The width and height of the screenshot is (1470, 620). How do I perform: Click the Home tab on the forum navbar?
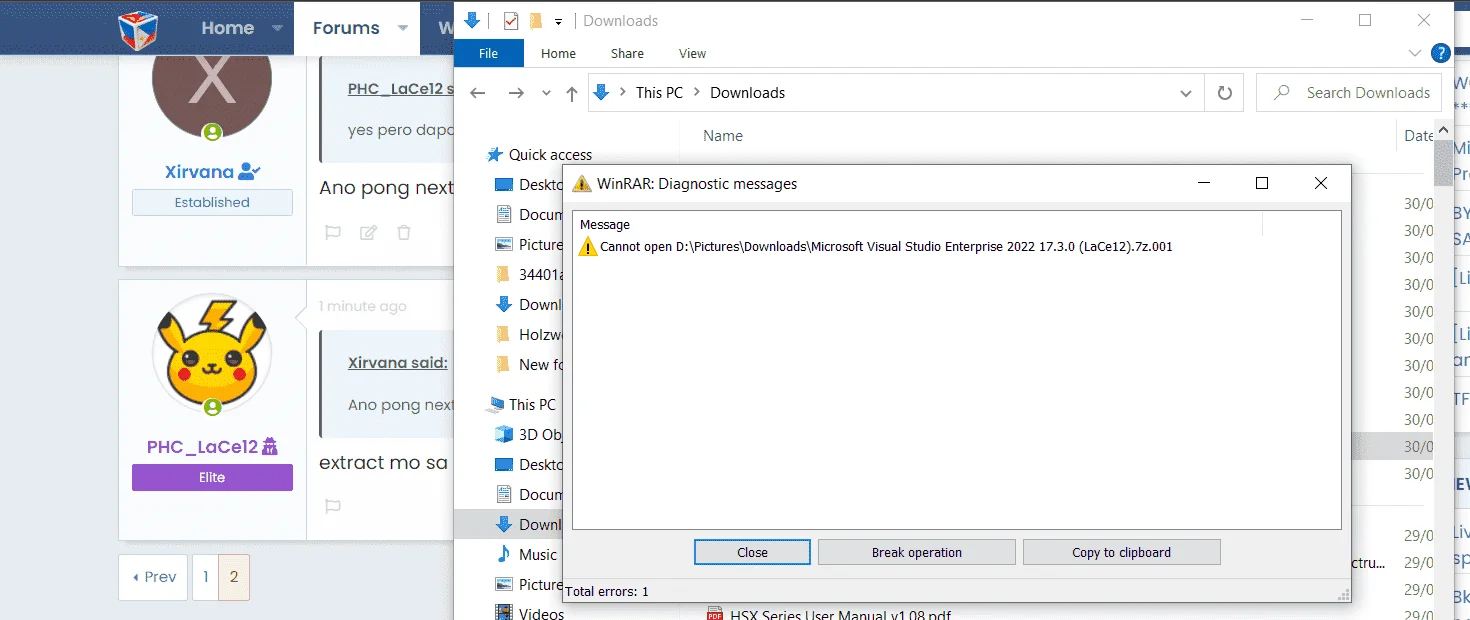(228, 28)
